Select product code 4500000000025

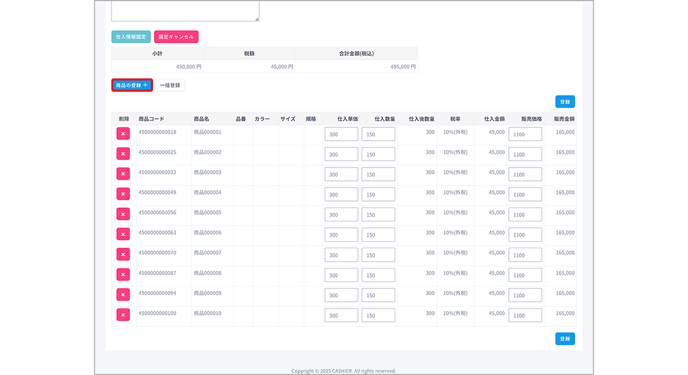pos(157,152)
